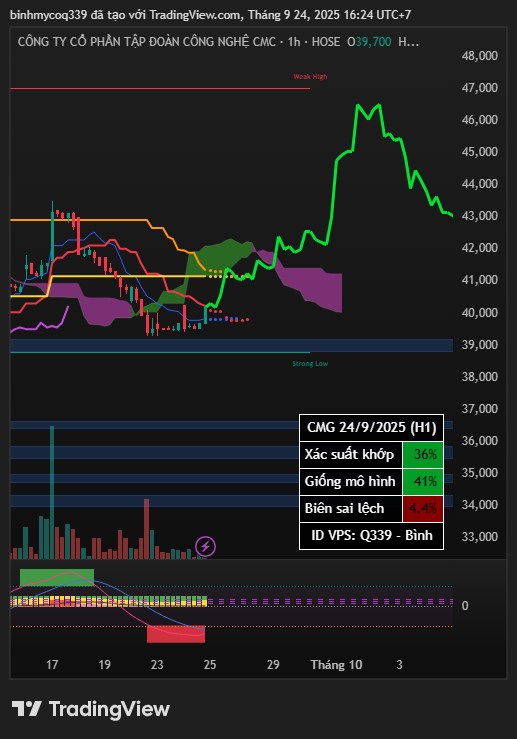
Task: Click the Weak High label
Action: [310, 76]
